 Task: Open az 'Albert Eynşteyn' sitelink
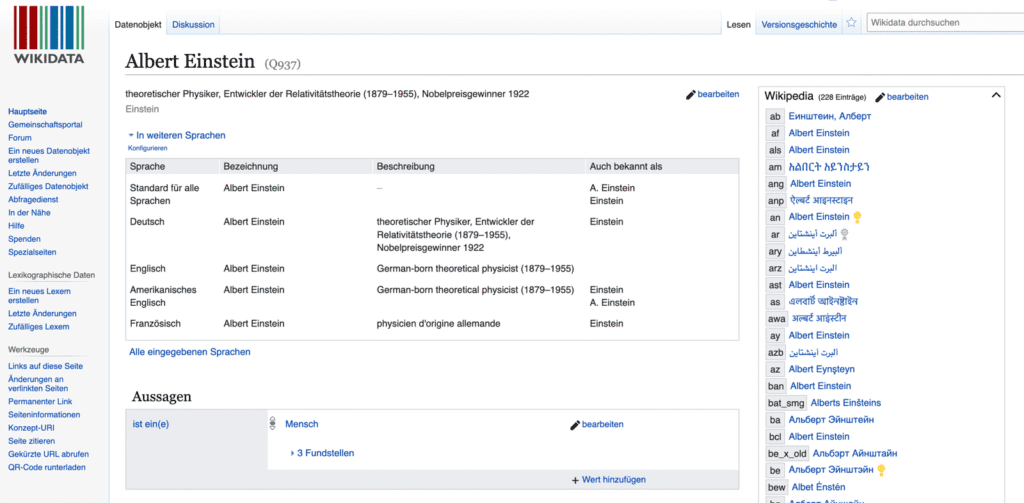click(x=822, y=369)
